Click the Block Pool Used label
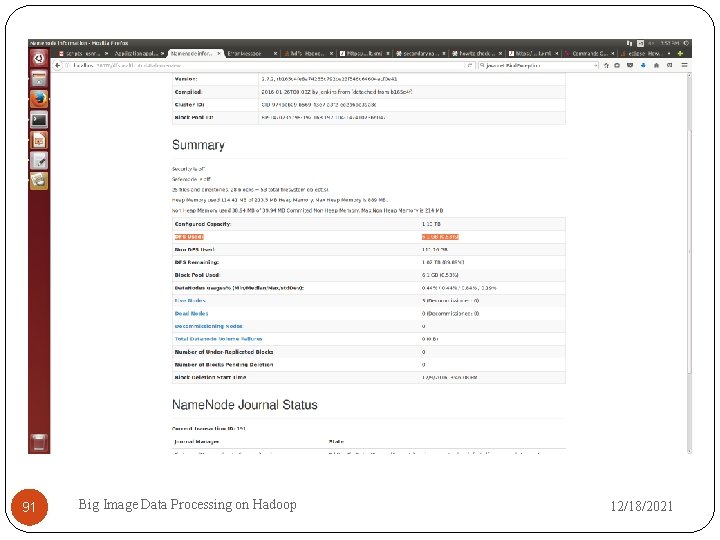This screenshot has height=540, width=720. pyautogui.click(x=197, y=275)
